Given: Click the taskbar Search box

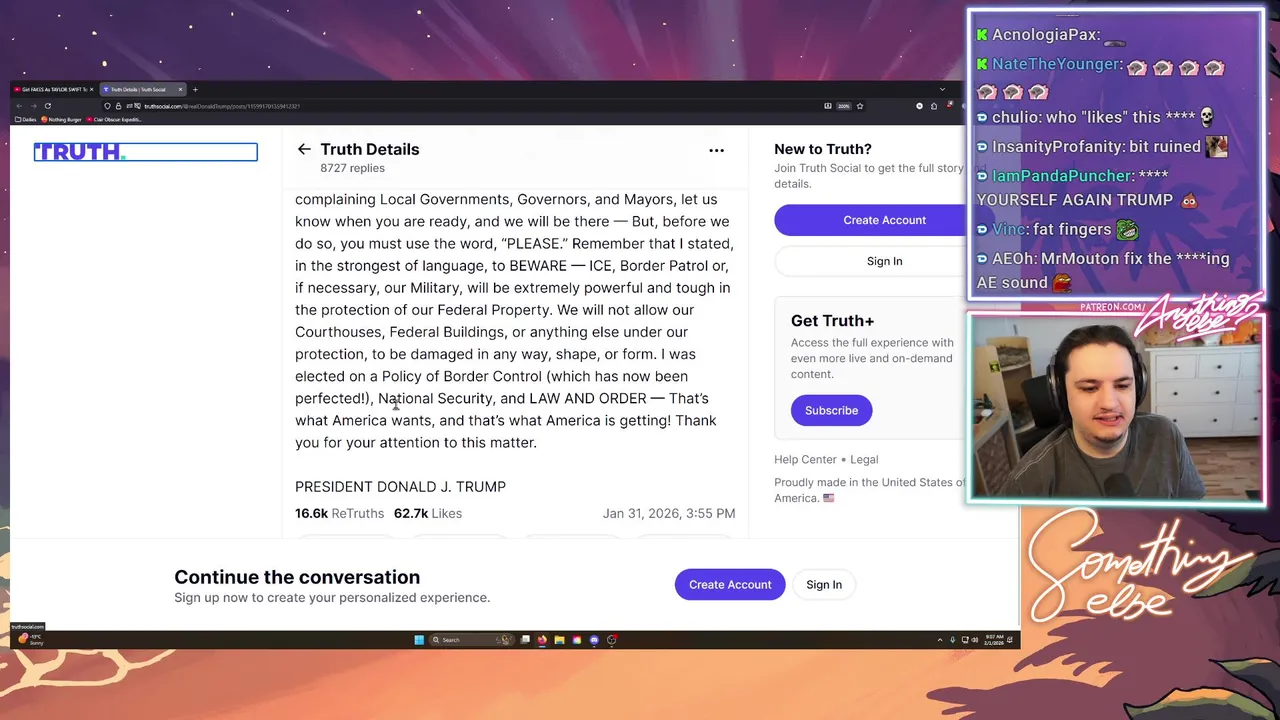Looking at the screenshot, I should [x=471, y=640].
